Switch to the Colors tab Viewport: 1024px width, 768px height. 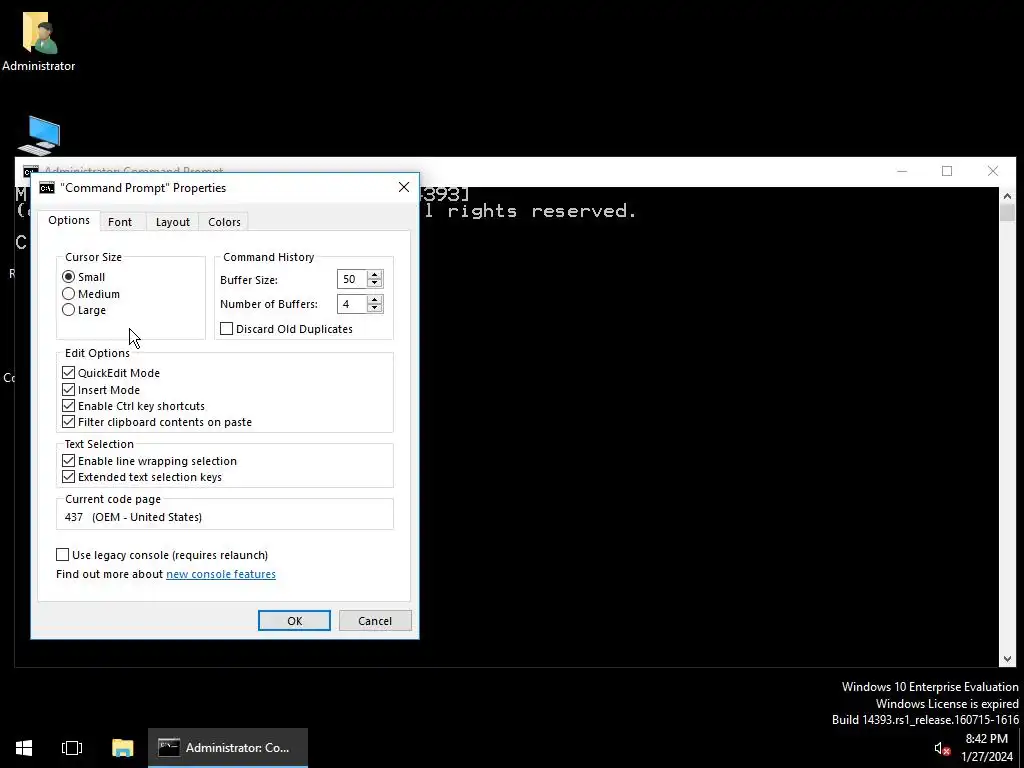pos(225,222)
